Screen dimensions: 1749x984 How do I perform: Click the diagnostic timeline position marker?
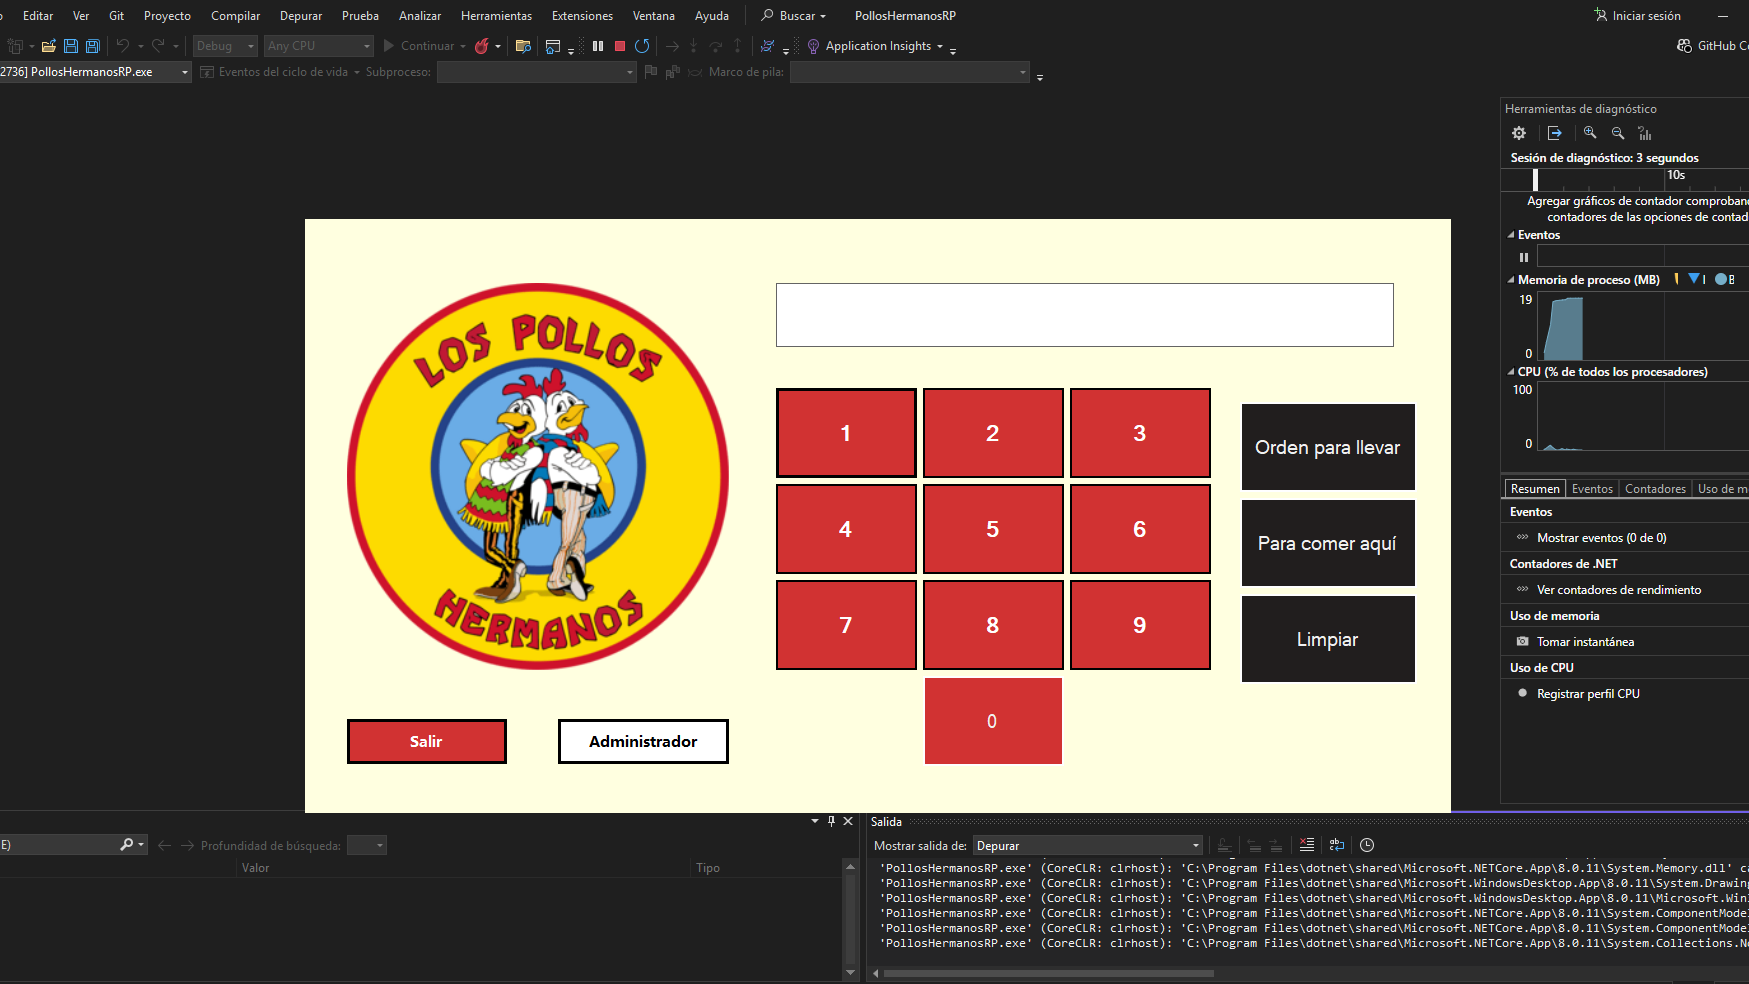tap(1535, 179)
